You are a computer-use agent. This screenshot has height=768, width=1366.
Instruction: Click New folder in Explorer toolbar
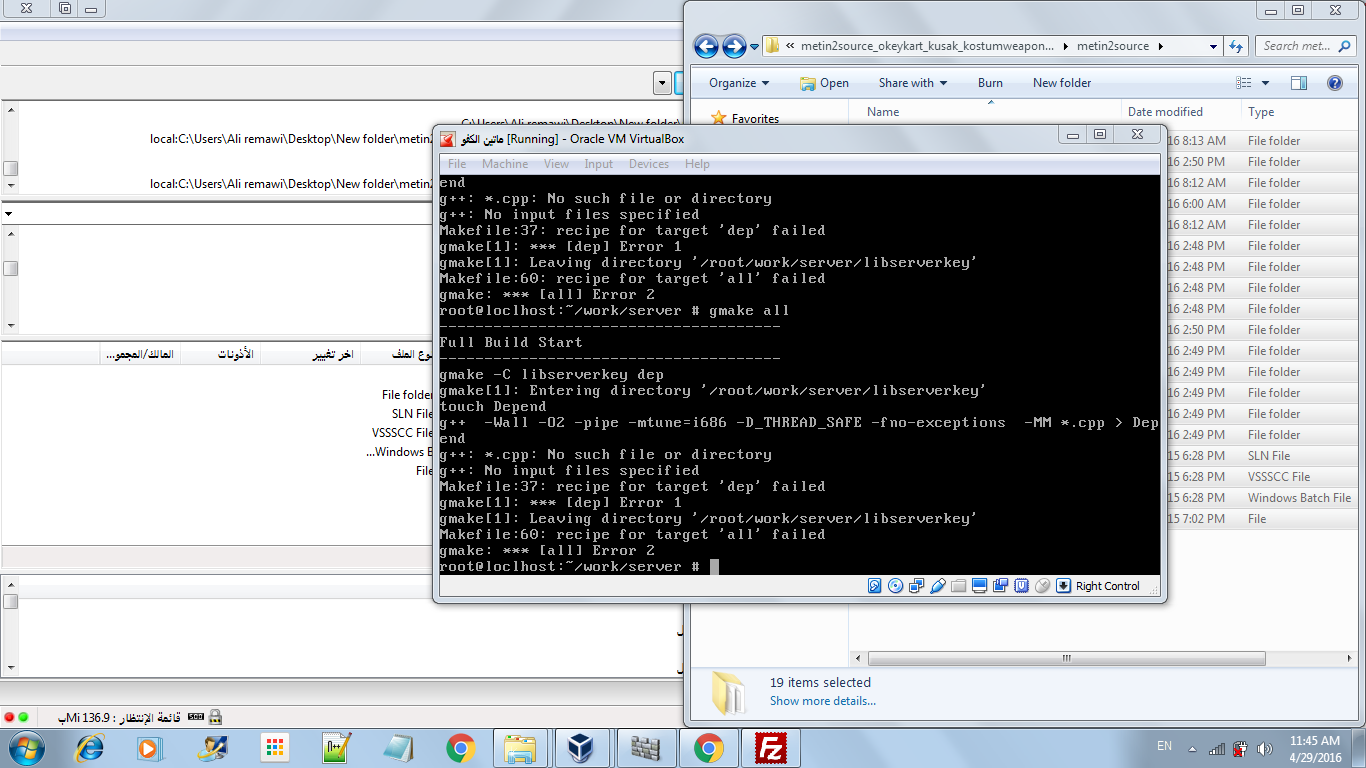pyautogui.click(x=1062, y=83)
